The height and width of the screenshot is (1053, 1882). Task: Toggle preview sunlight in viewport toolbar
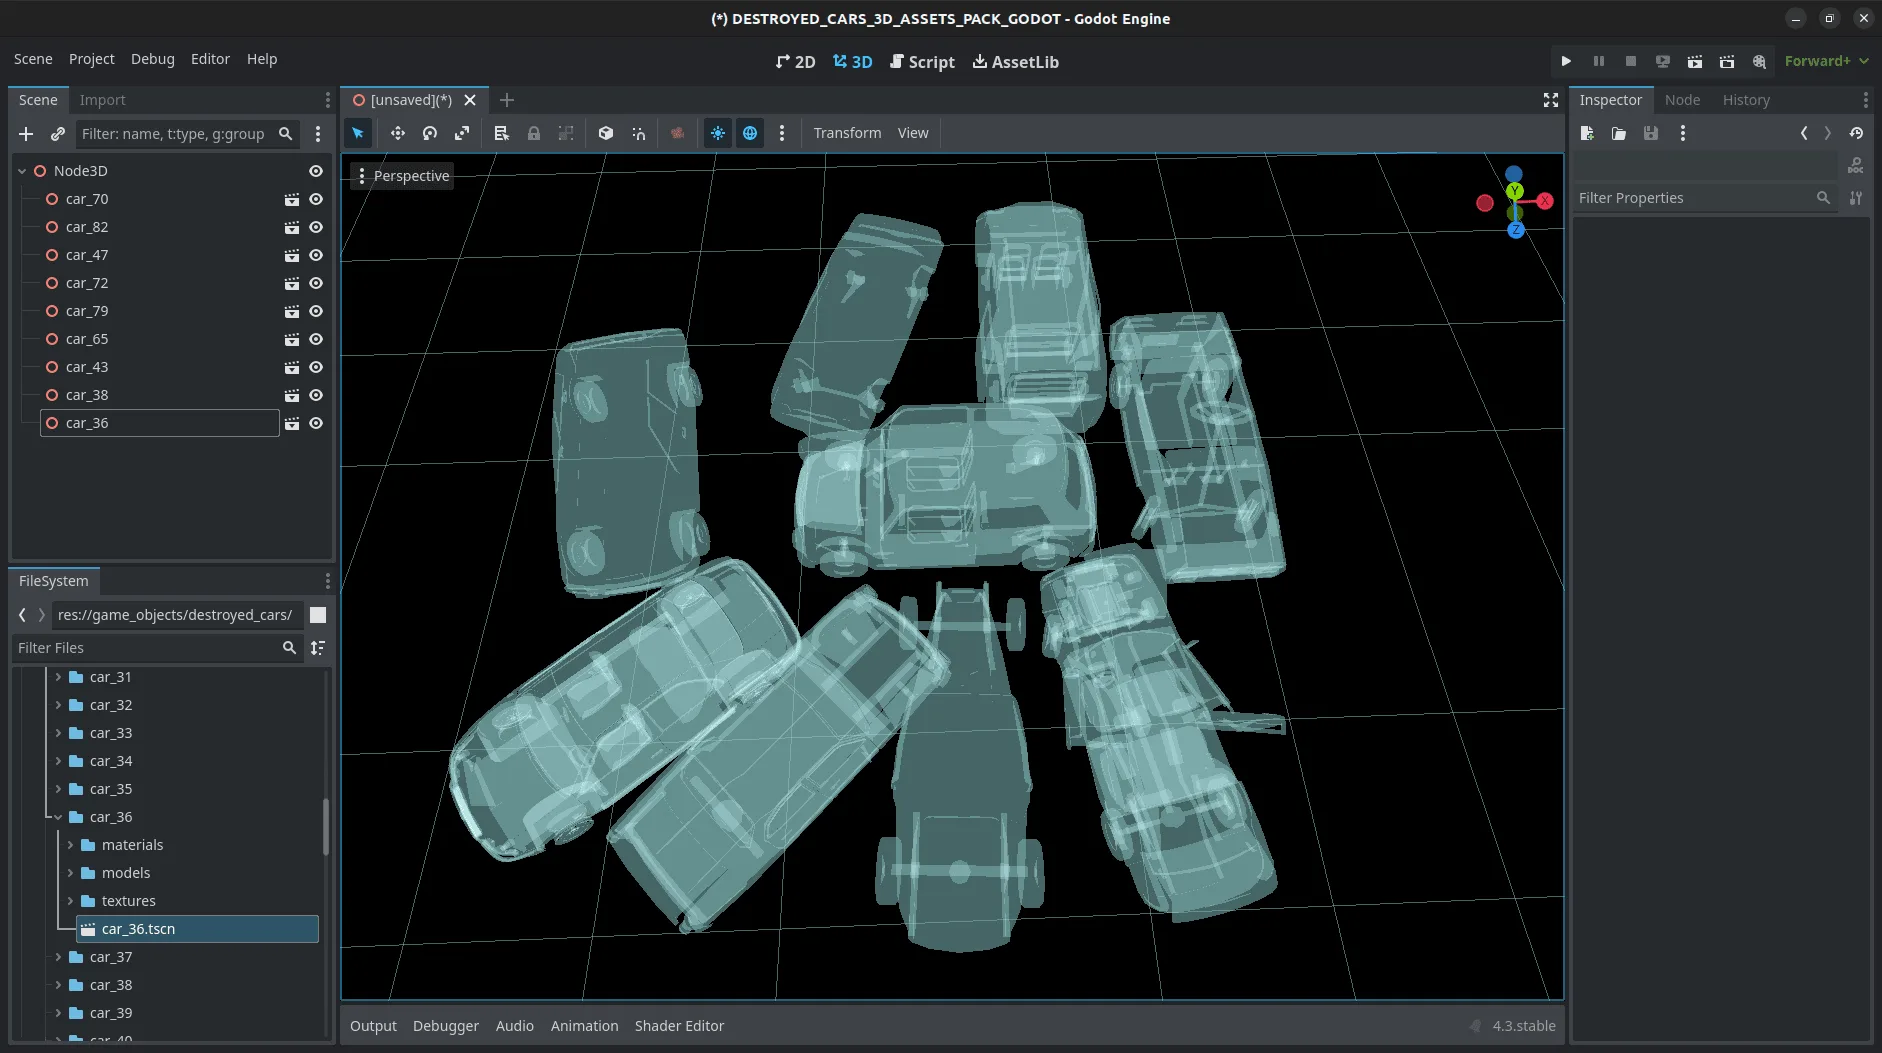coord(718,133)
